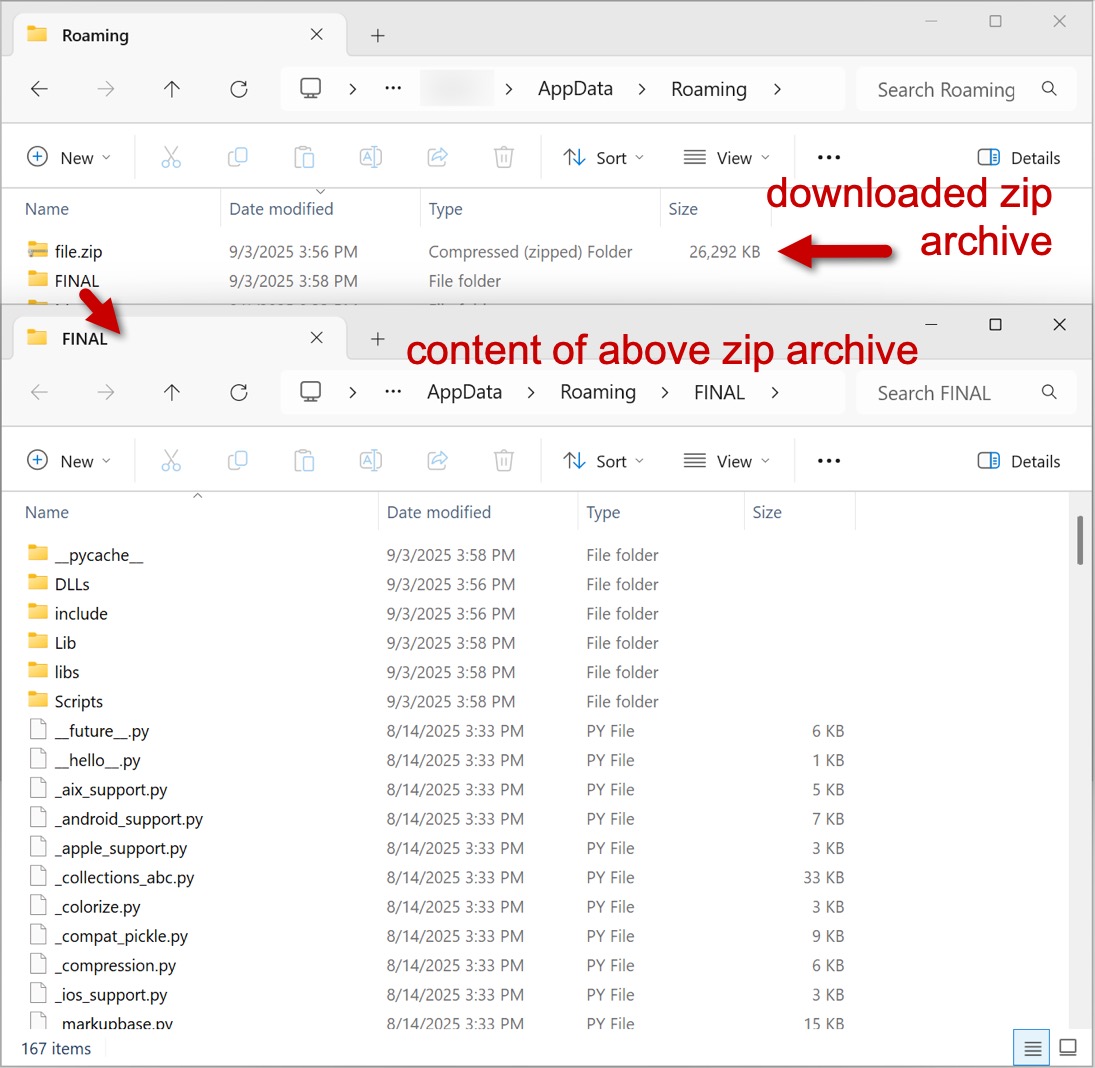Click the Date modified column header in FINAL window

(x=439, y=513)
